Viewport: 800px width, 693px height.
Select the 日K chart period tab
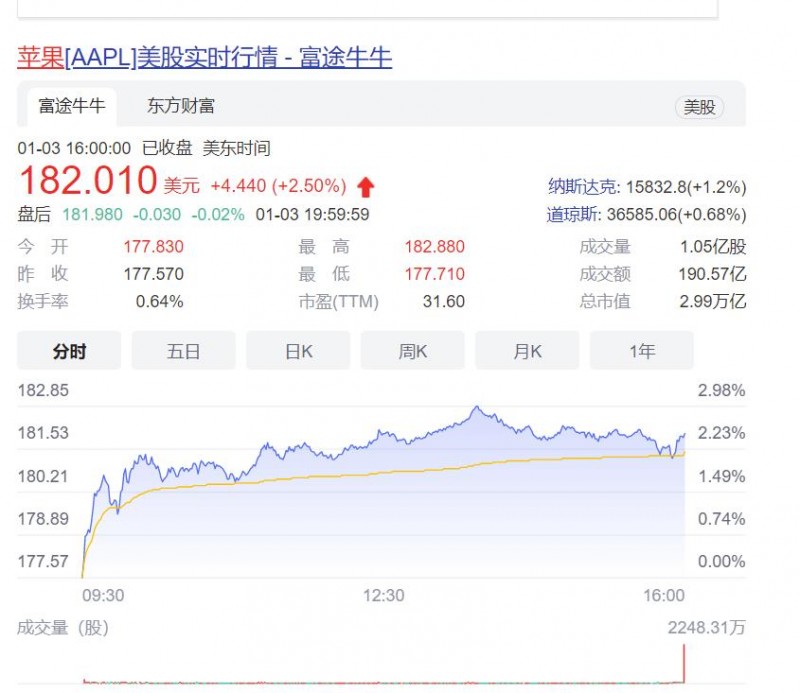(x=298, y=351)
